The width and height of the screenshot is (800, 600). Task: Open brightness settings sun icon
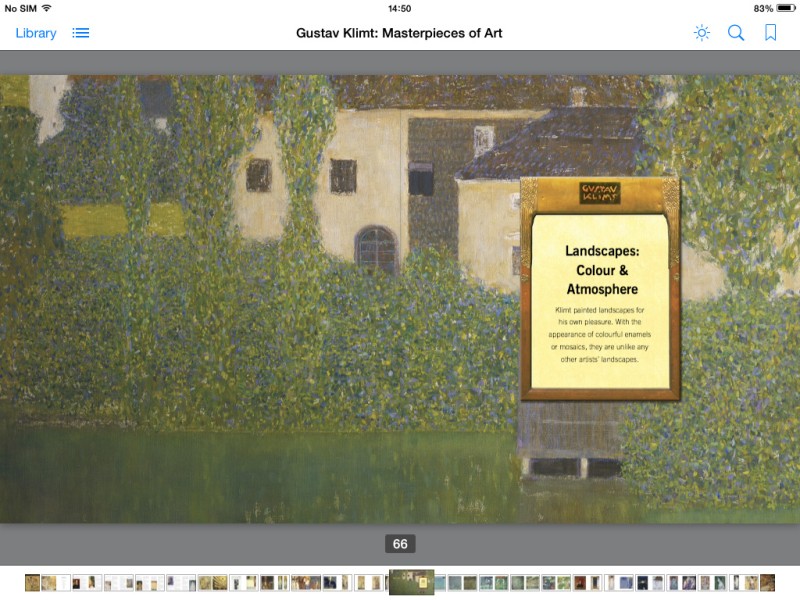pos(702,33)
